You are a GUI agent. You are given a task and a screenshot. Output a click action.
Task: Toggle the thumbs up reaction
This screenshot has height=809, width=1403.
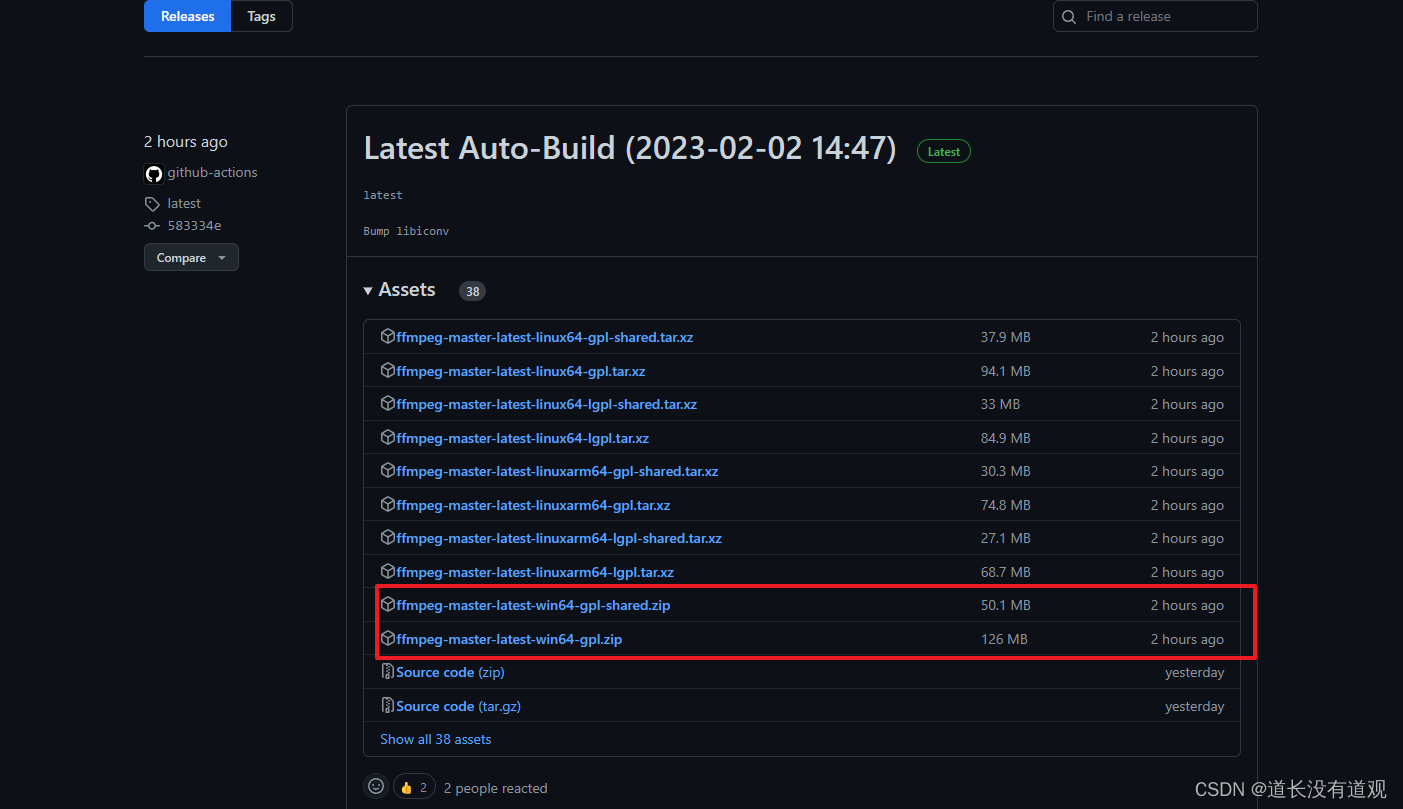[414, 787]
